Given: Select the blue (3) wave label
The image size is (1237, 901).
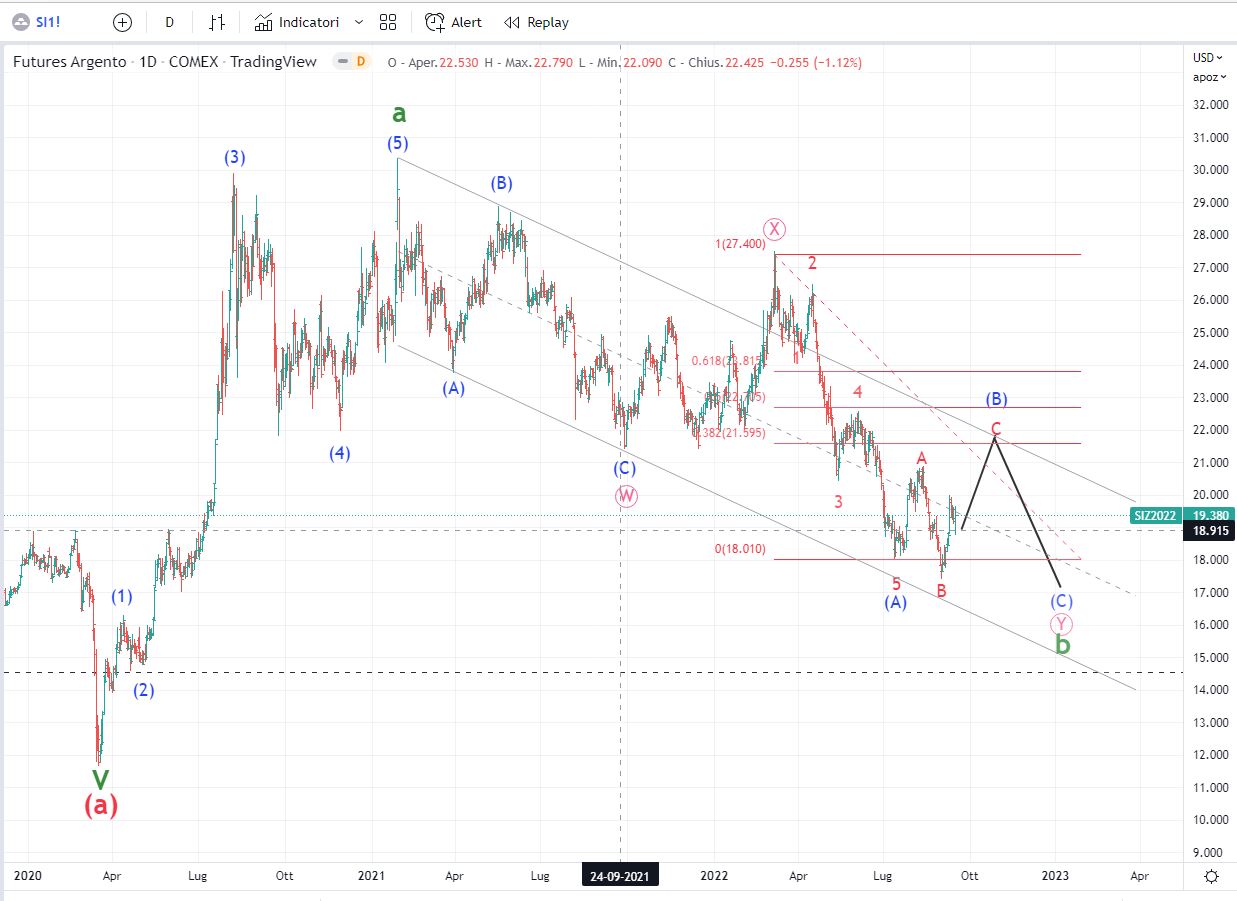Looking at the screenshot, I should [x=235, y=157].
